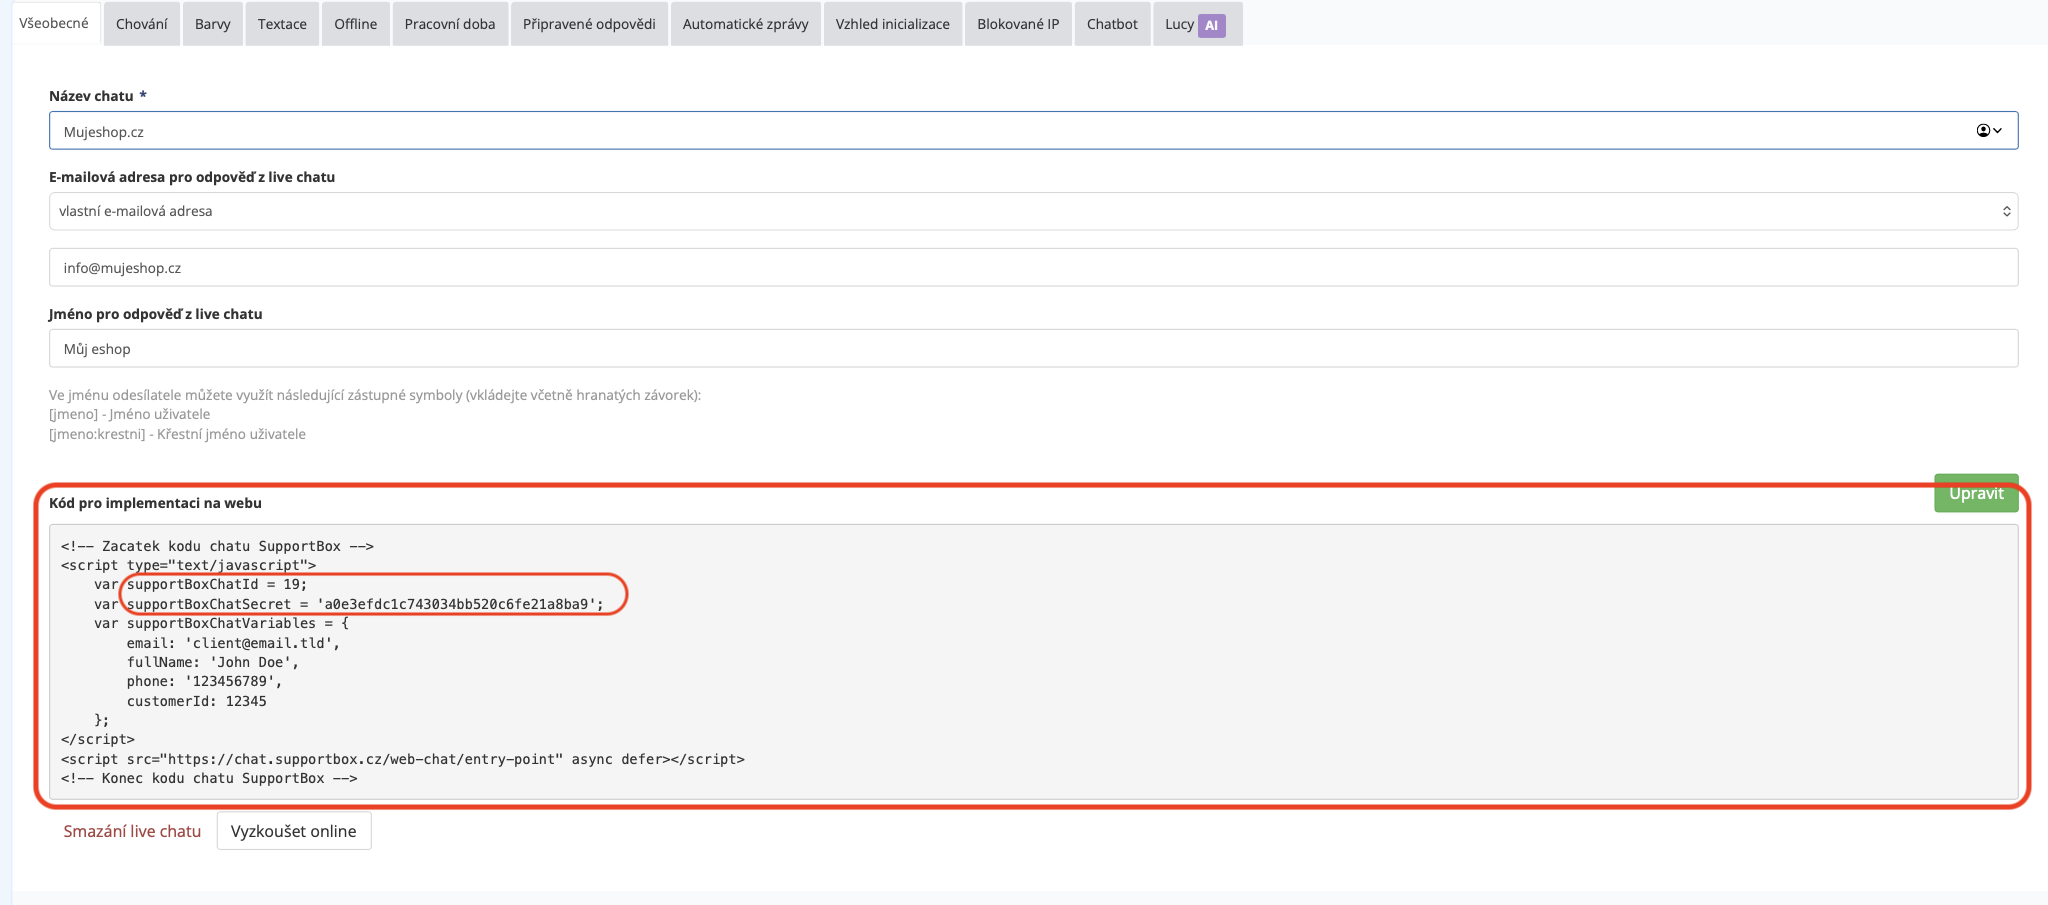The width and height of the screenshot is (2048, 905).
Task: Click the supportBoxChatSecret code line
Action: pyautogui.click(x=349, y=604)
